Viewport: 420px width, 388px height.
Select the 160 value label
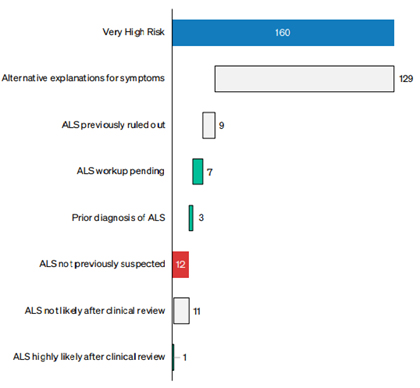pyautogui.click(x=282, y=33)
